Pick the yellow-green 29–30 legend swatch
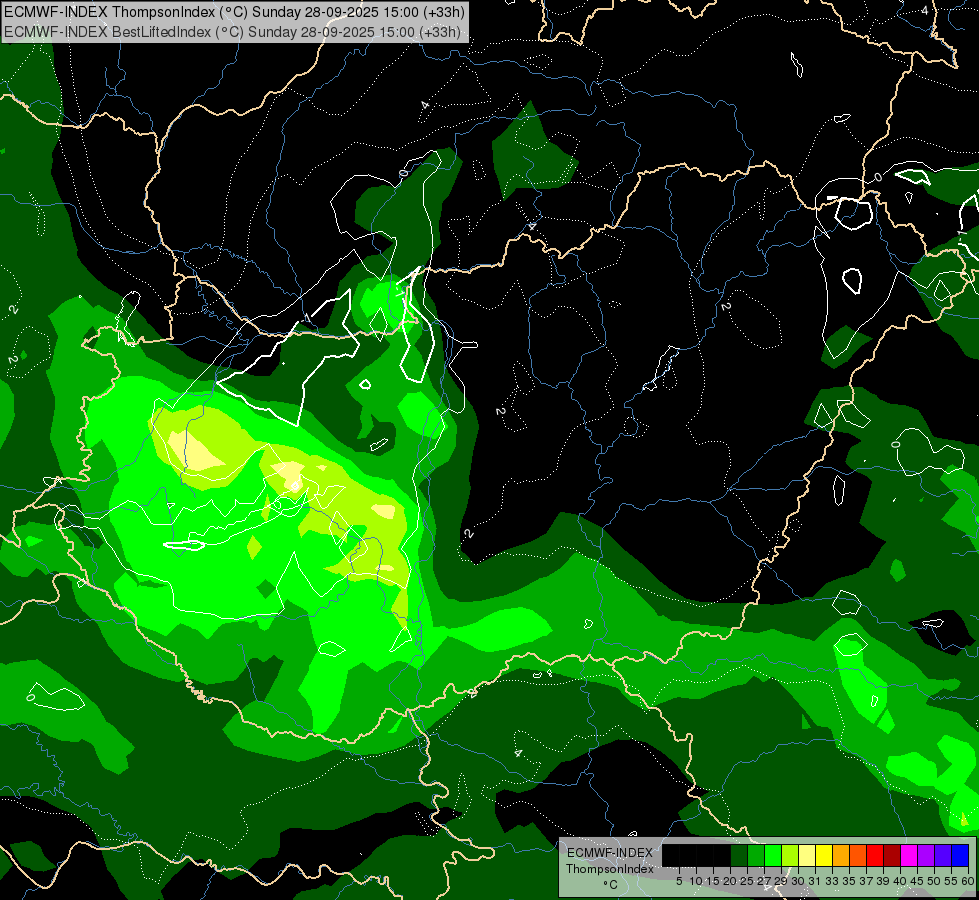 click(x=790, y=855)
